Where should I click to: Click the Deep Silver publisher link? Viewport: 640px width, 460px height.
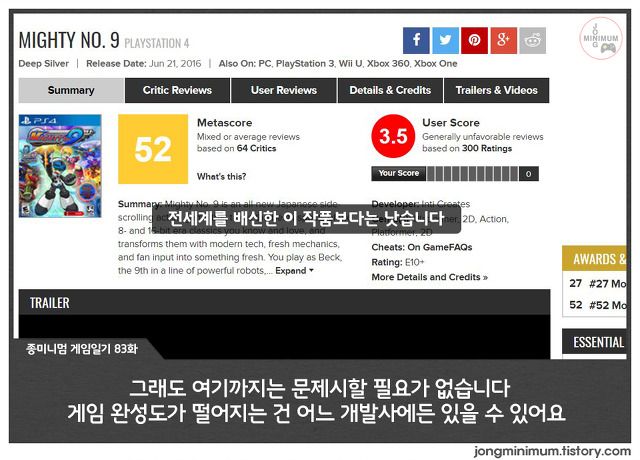tap(44, 64)
